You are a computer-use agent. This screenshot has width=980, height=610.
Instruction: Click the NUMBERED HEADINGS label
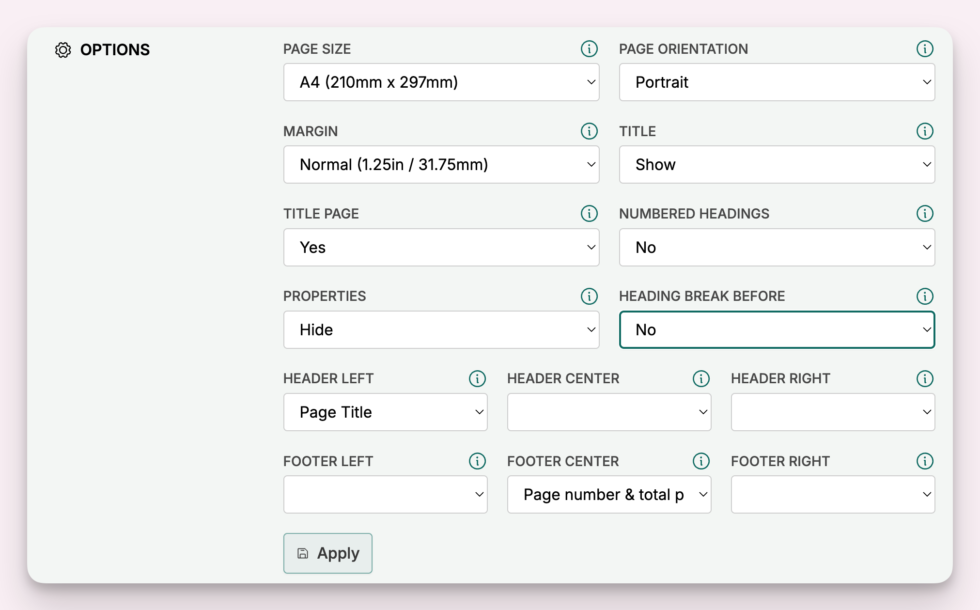point(694,214)
